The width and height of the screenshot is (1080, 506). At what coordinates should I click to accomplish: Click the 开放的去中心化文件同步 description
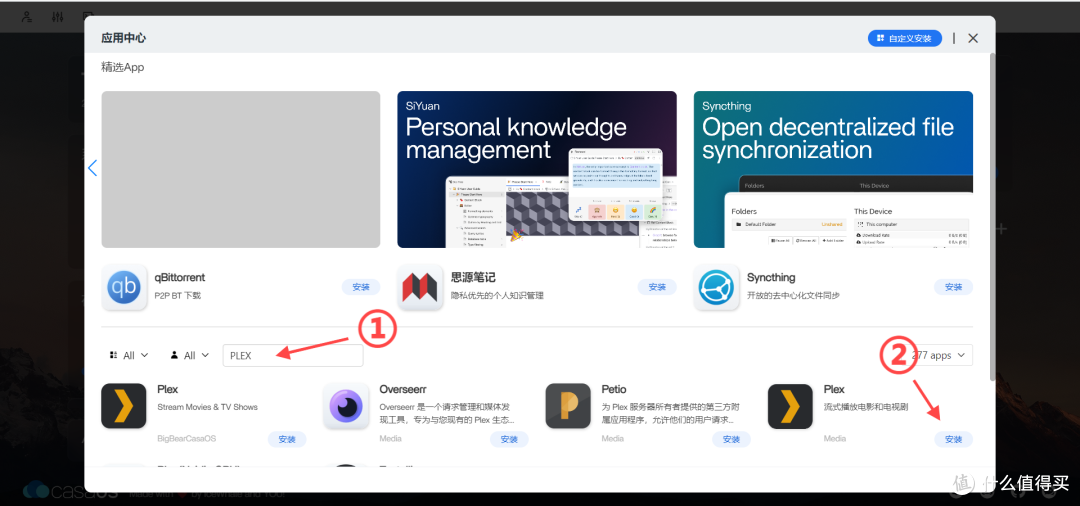[793, 295]
